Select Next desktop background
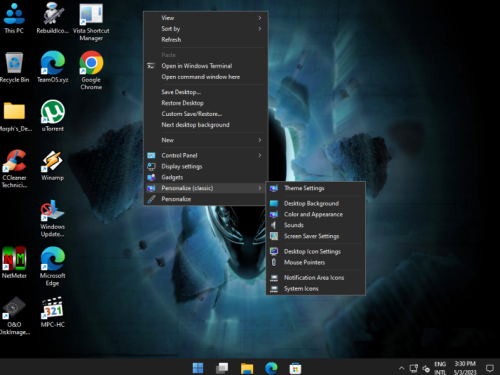 click(206, 125)
